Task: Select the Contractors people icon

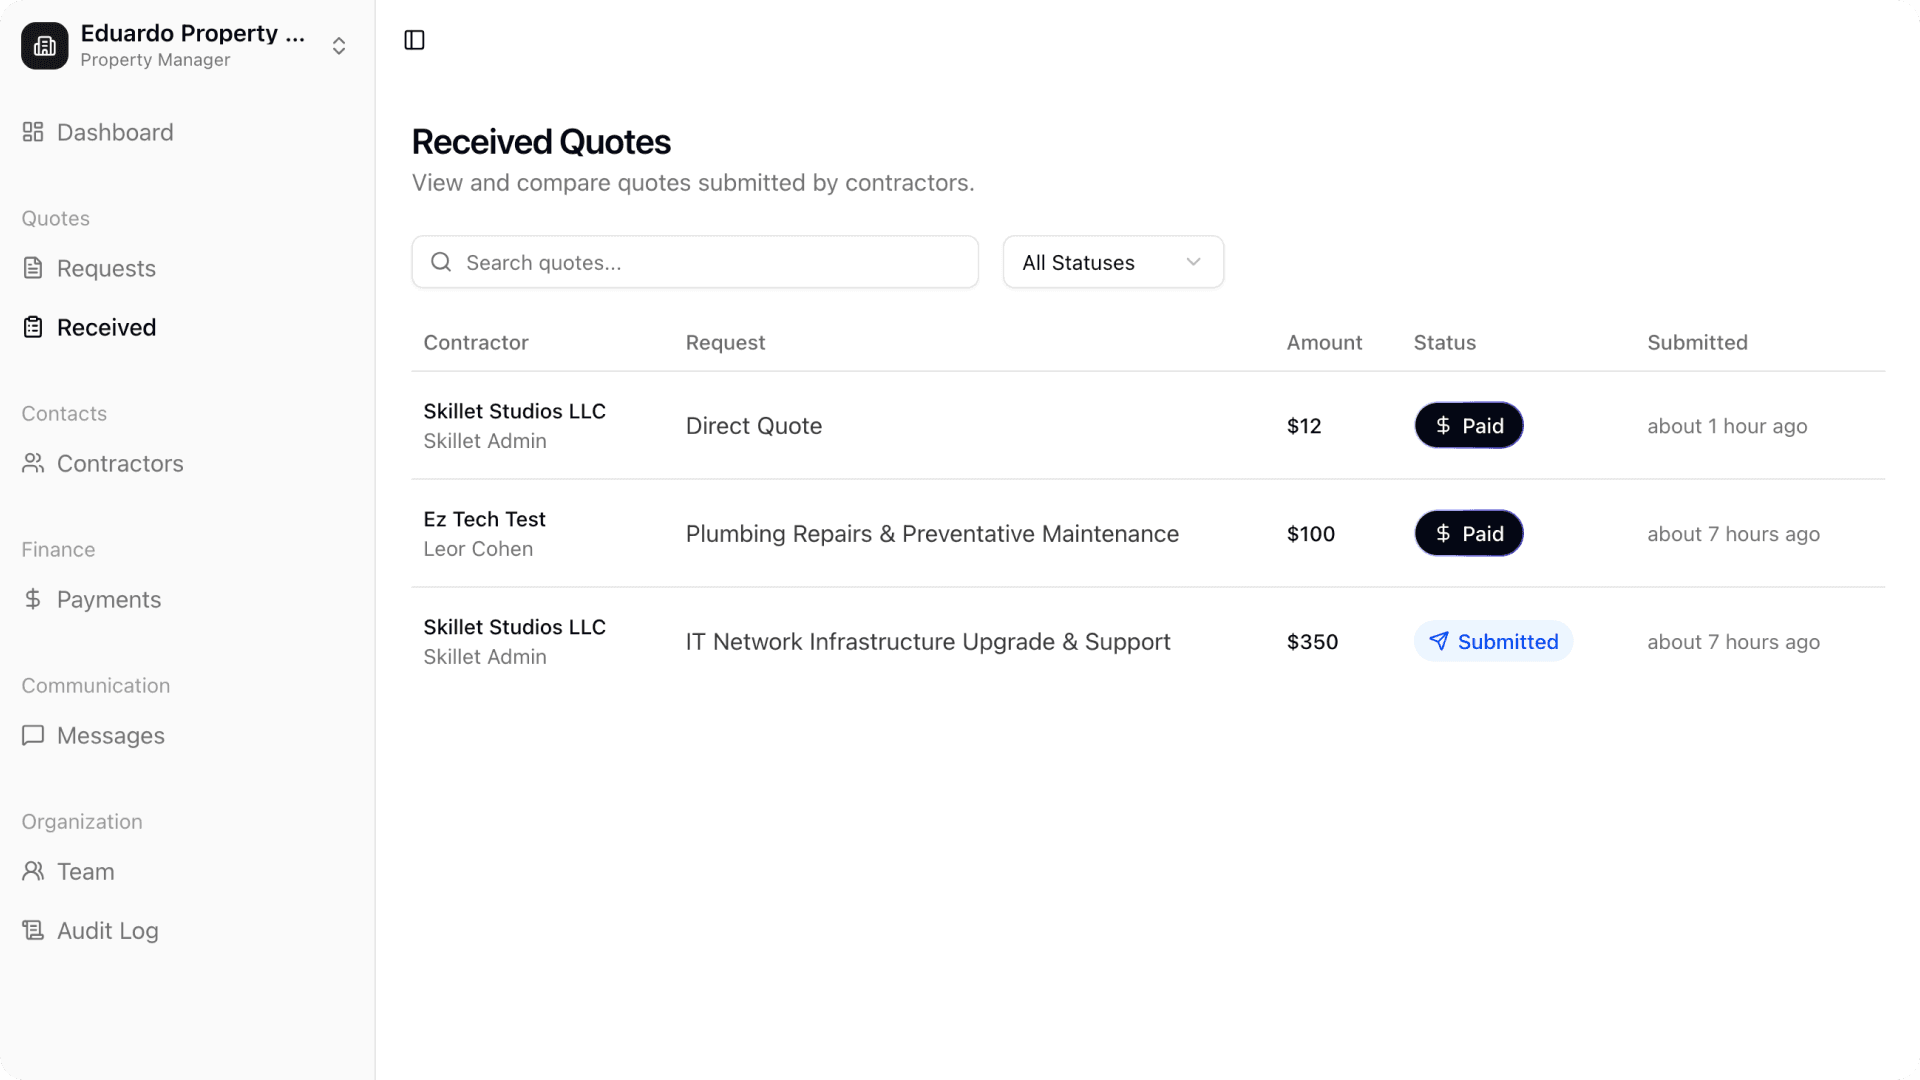Action: coord(33,463)
